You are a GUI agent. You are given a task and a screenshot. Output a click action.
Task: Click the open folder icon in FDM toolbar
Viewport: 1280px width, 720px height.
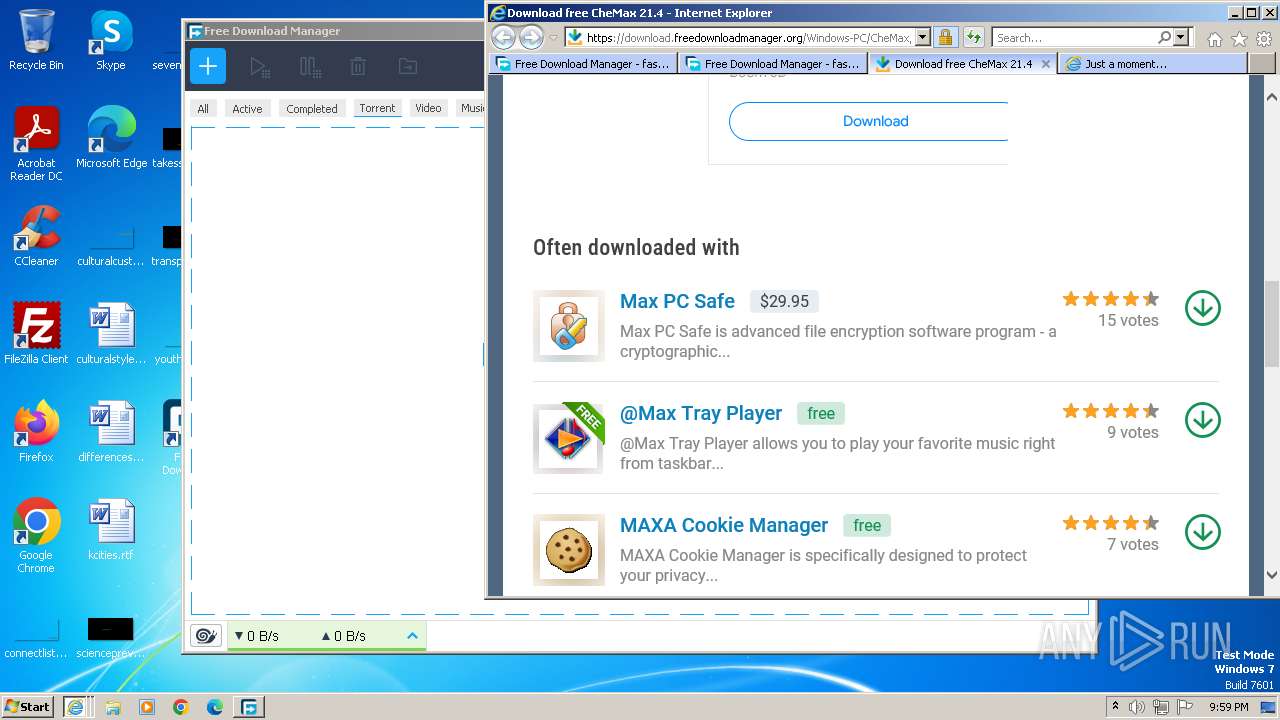pos(407,67)
